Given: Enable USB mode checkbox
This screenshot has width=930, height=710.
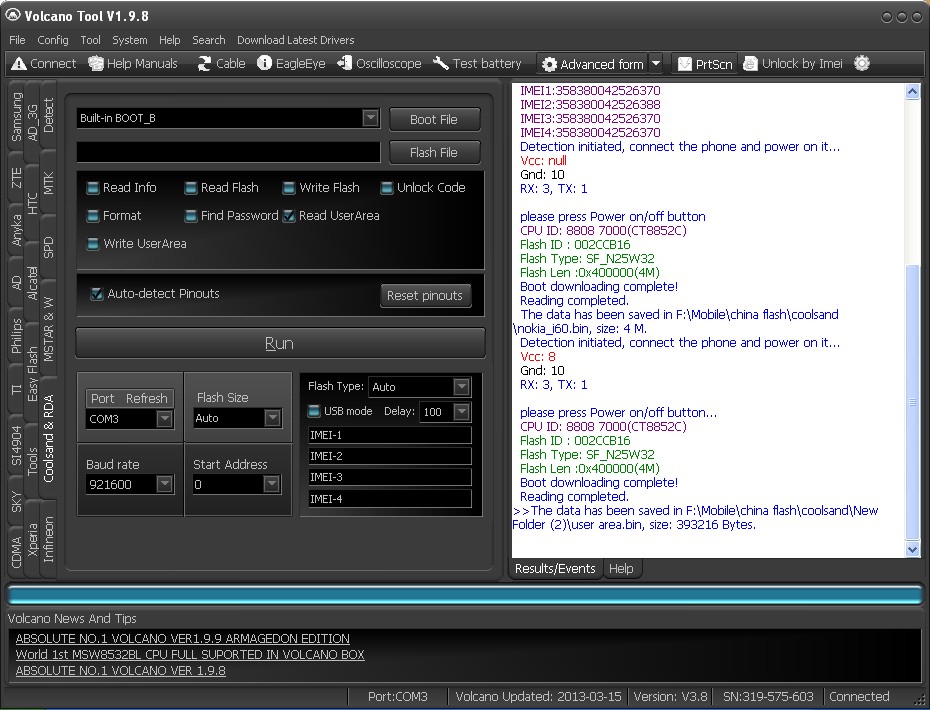Looking at the screenshot, I should click(314, 411).
